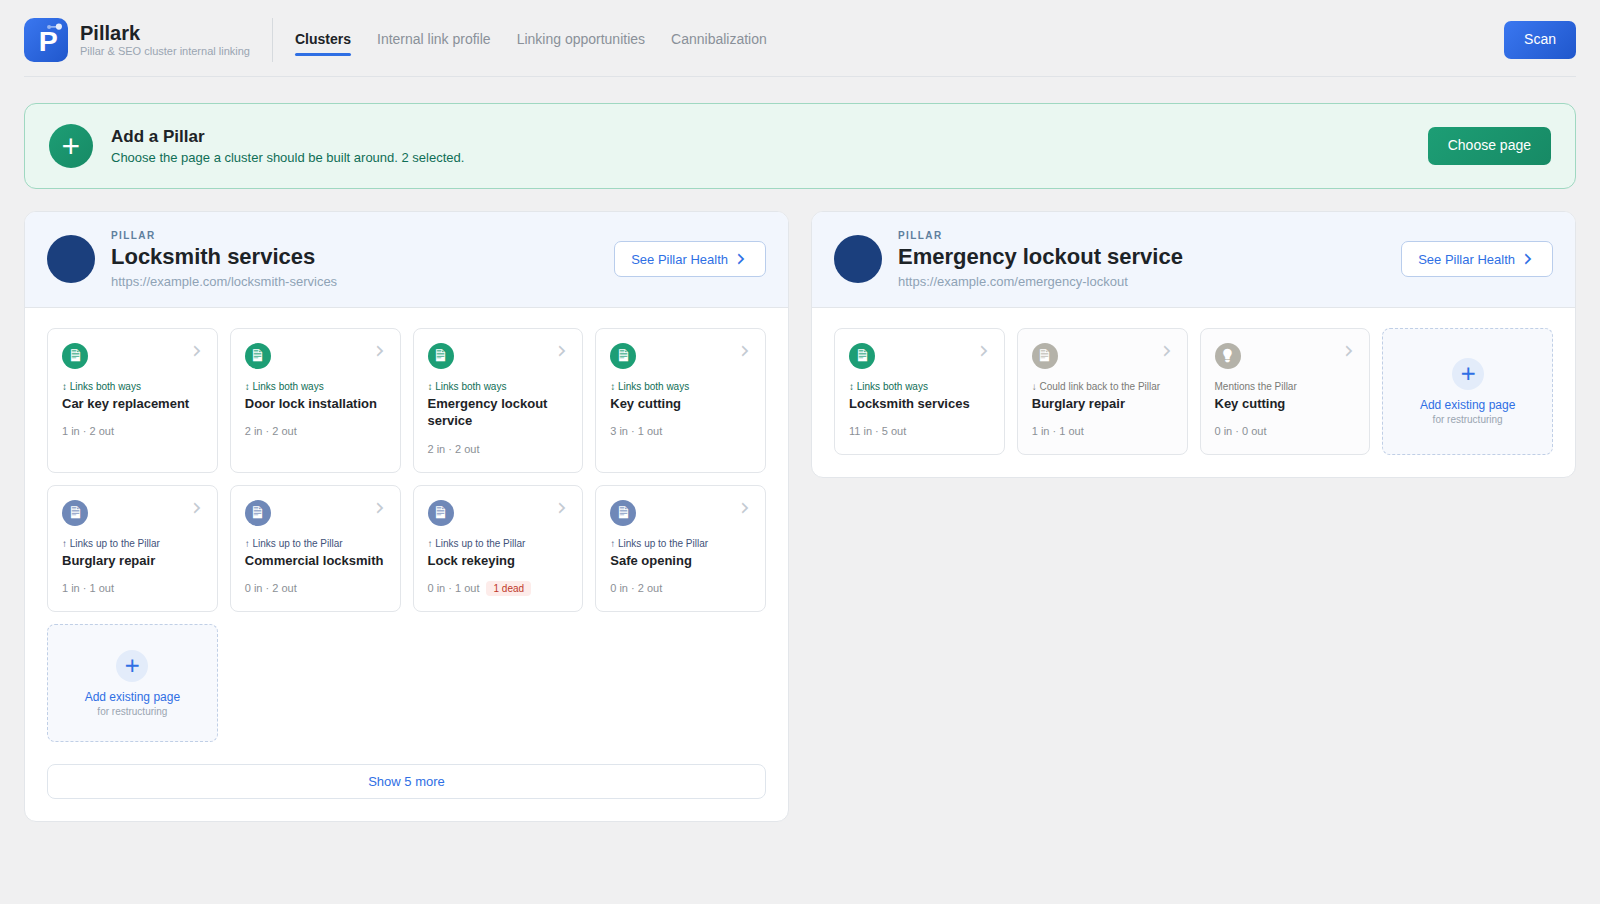1600x904 pixels.
Task: Expand Commercial locksmith card chevron
Action: click(x=380, y=508)
